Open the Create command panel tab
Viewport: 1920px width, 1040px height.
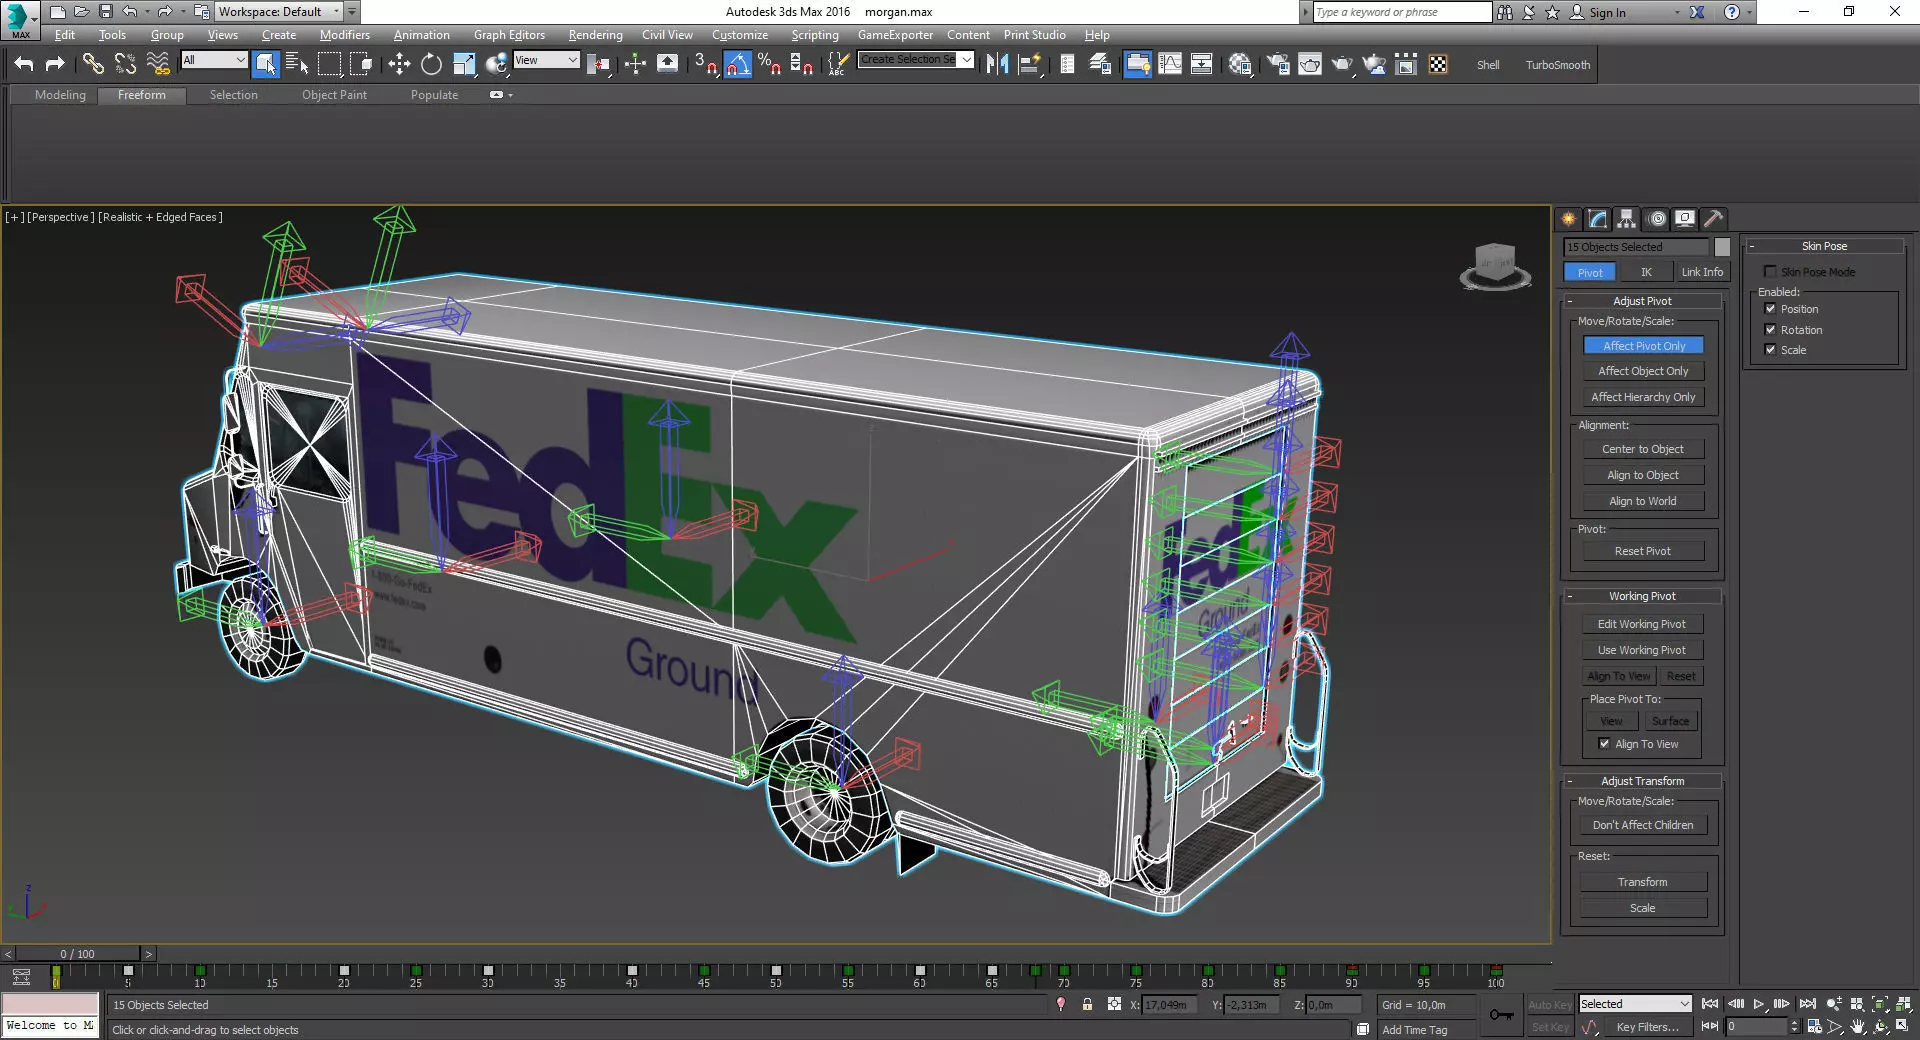coord(1569,219)
